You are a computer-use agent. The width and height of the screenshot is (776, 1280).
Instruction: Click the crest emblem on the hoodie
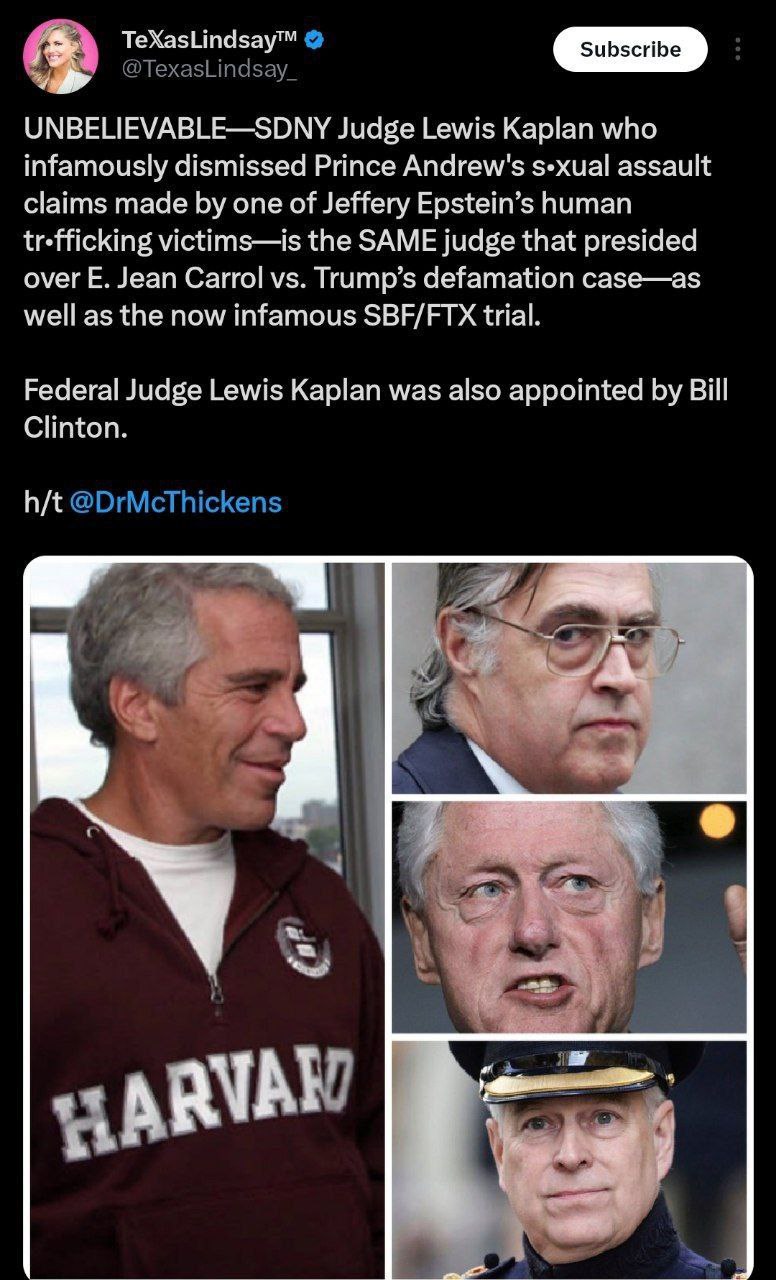(303, 945)
